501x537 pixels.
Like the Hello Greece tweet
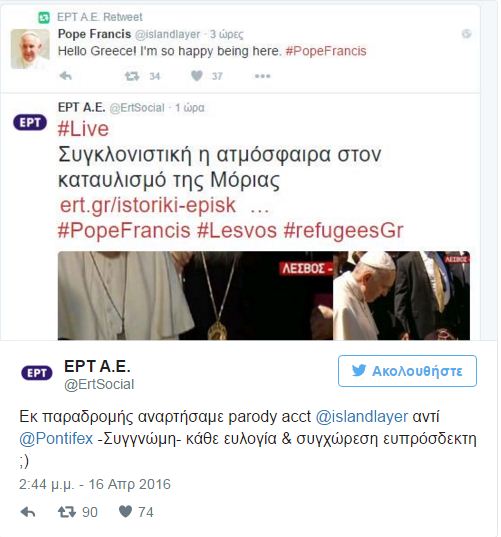click(197, 76)
